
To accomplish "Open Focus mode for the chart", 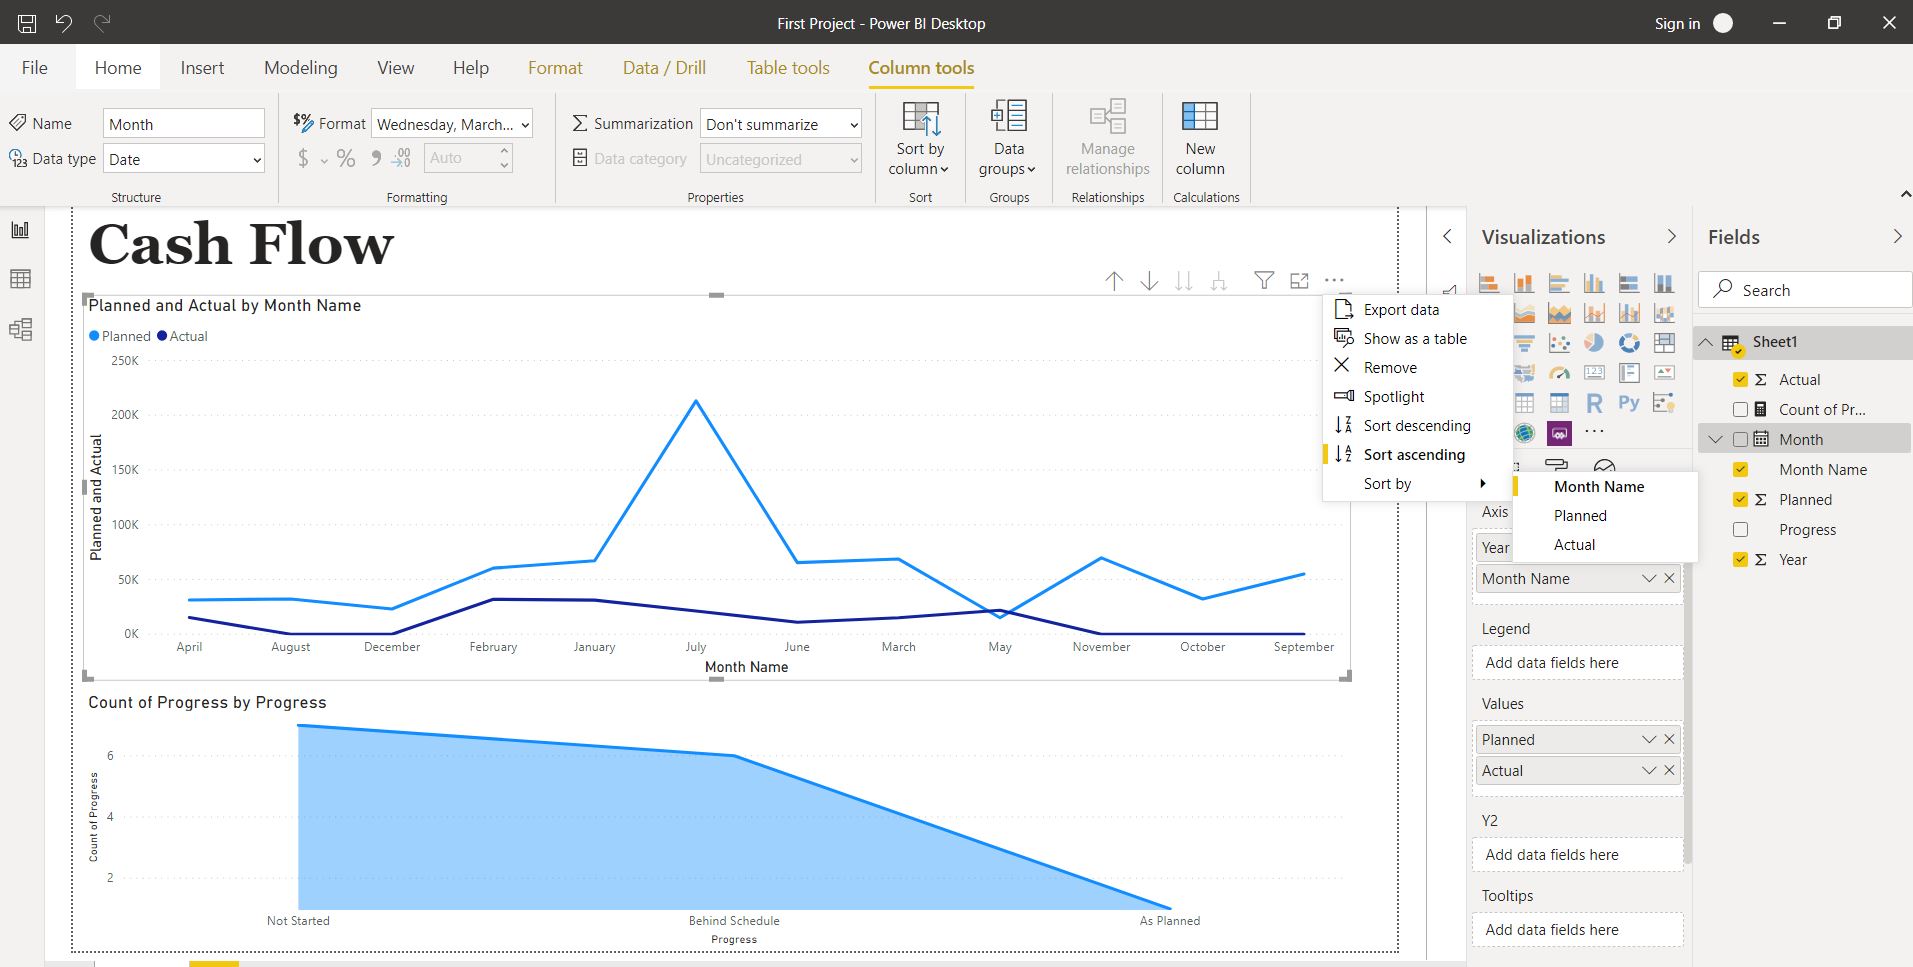I will coord(1299,281).
